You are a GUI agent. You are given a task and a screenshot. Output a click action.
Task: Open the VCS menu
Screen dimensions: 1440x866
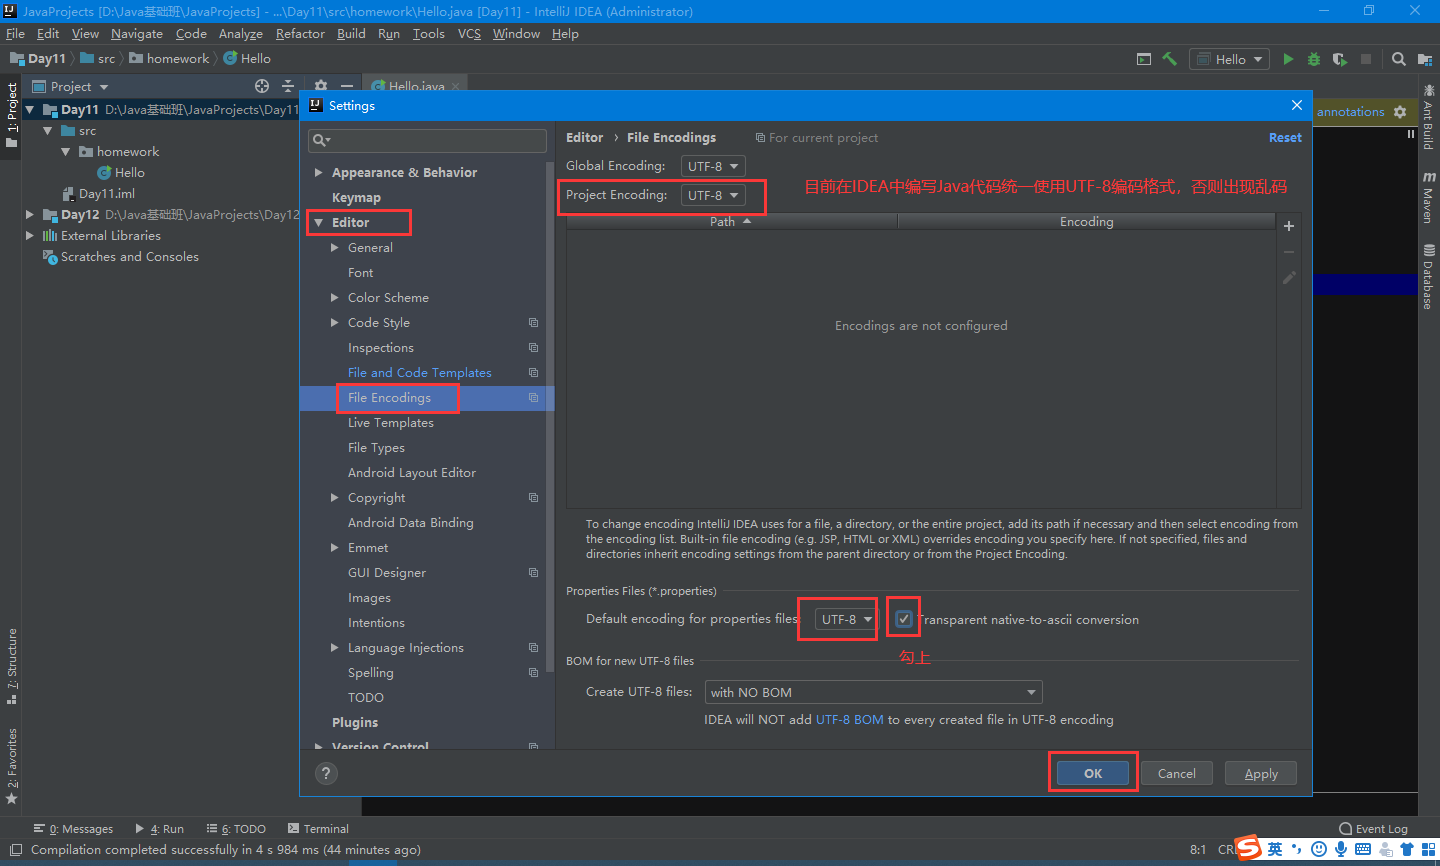(x=469, y=33)
